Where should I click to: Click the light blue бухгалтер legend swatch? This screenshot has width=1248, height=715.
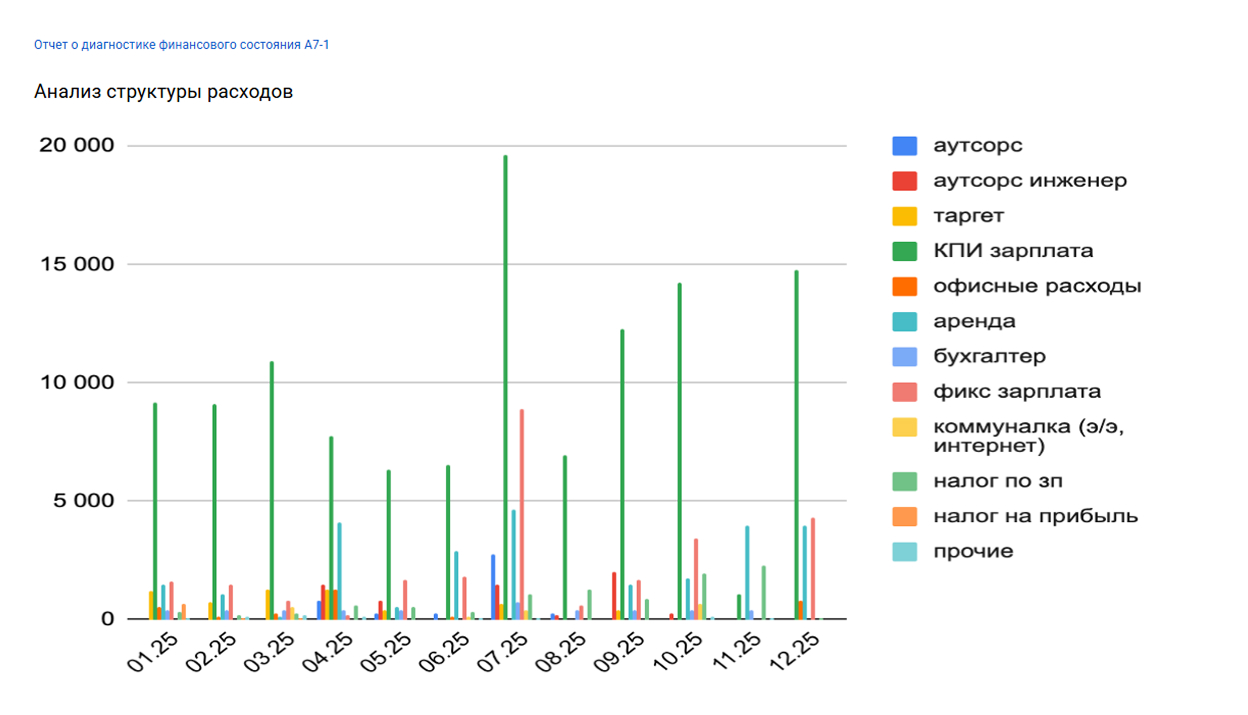905,356
